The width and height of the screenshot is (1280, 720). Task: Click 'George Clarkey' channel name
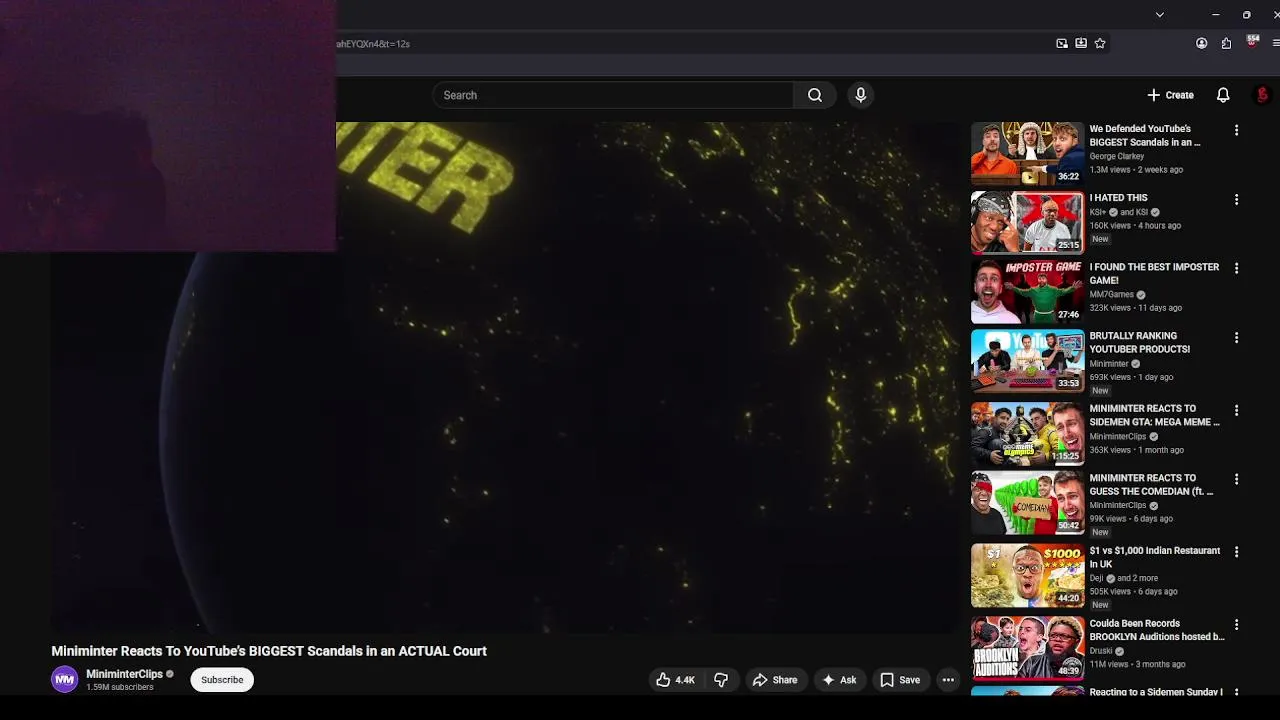tap(1116, 157)
